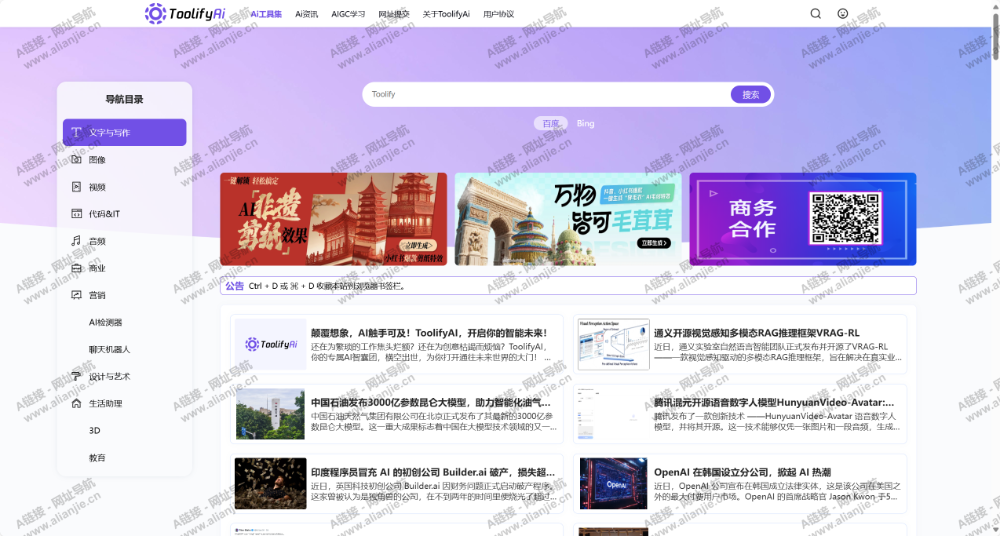
Task: Select 代码&IT category in sidebar
Action: (x=124, y=214)
